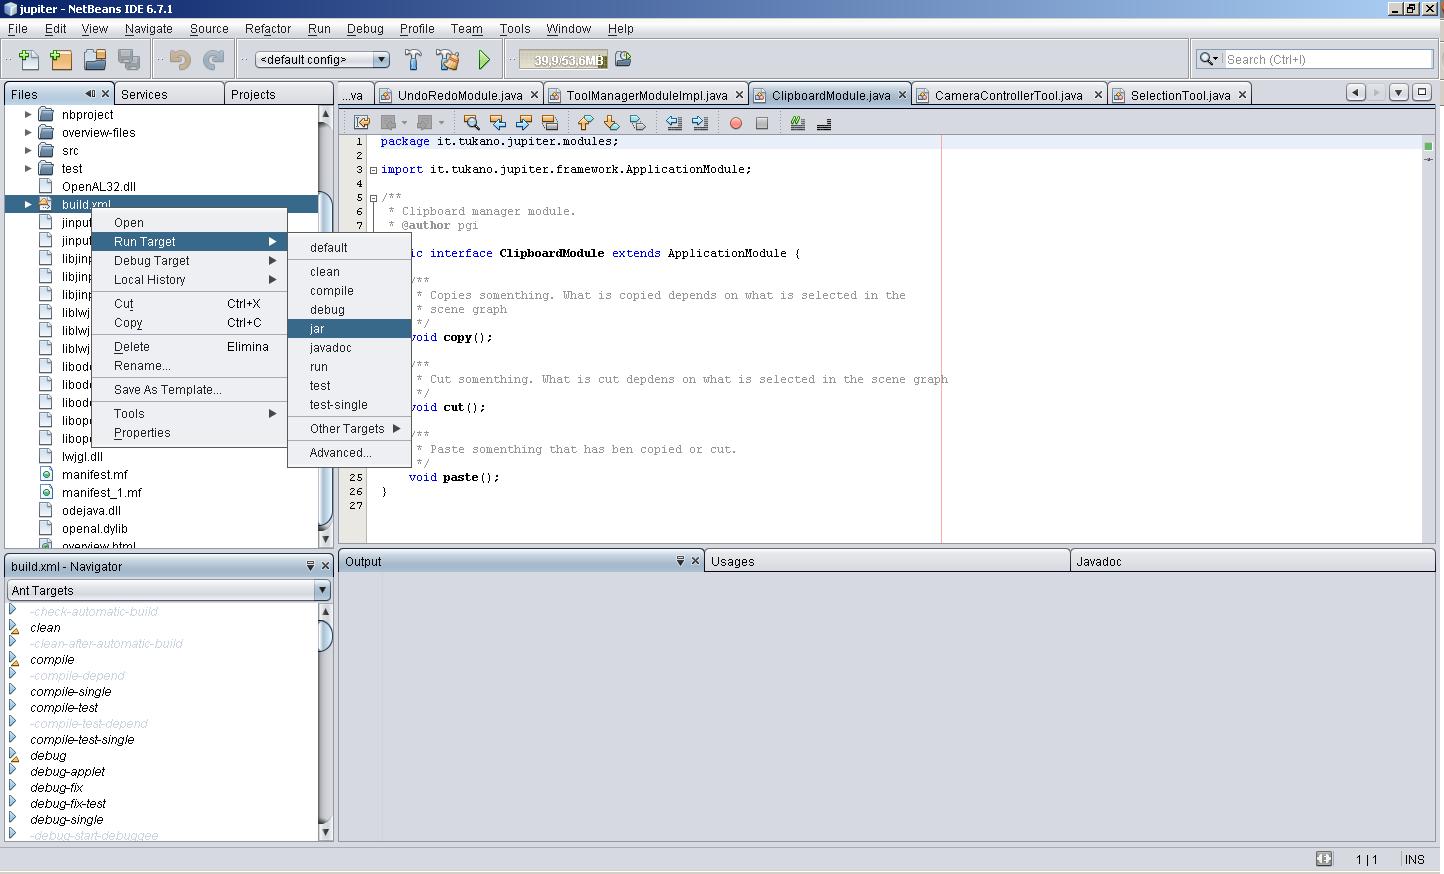
Task: Click the Stop Macro Recording square icon
Action: pos(762,123)
